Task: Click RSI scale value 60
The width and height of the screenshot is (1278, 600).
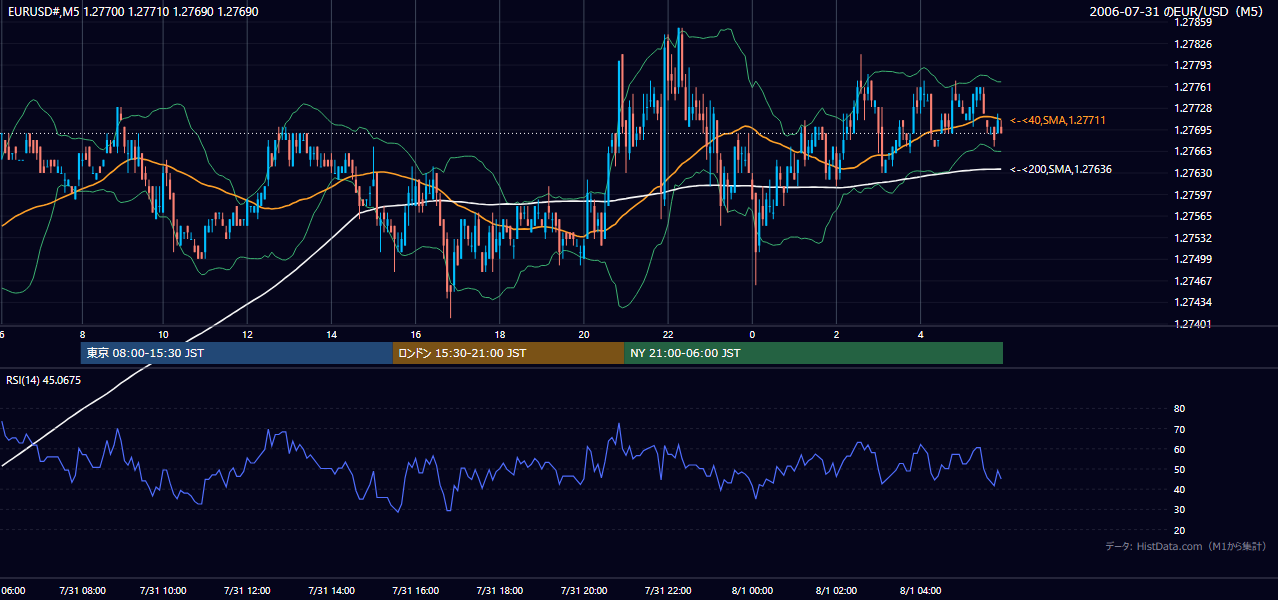Action: pos(1179,449)
